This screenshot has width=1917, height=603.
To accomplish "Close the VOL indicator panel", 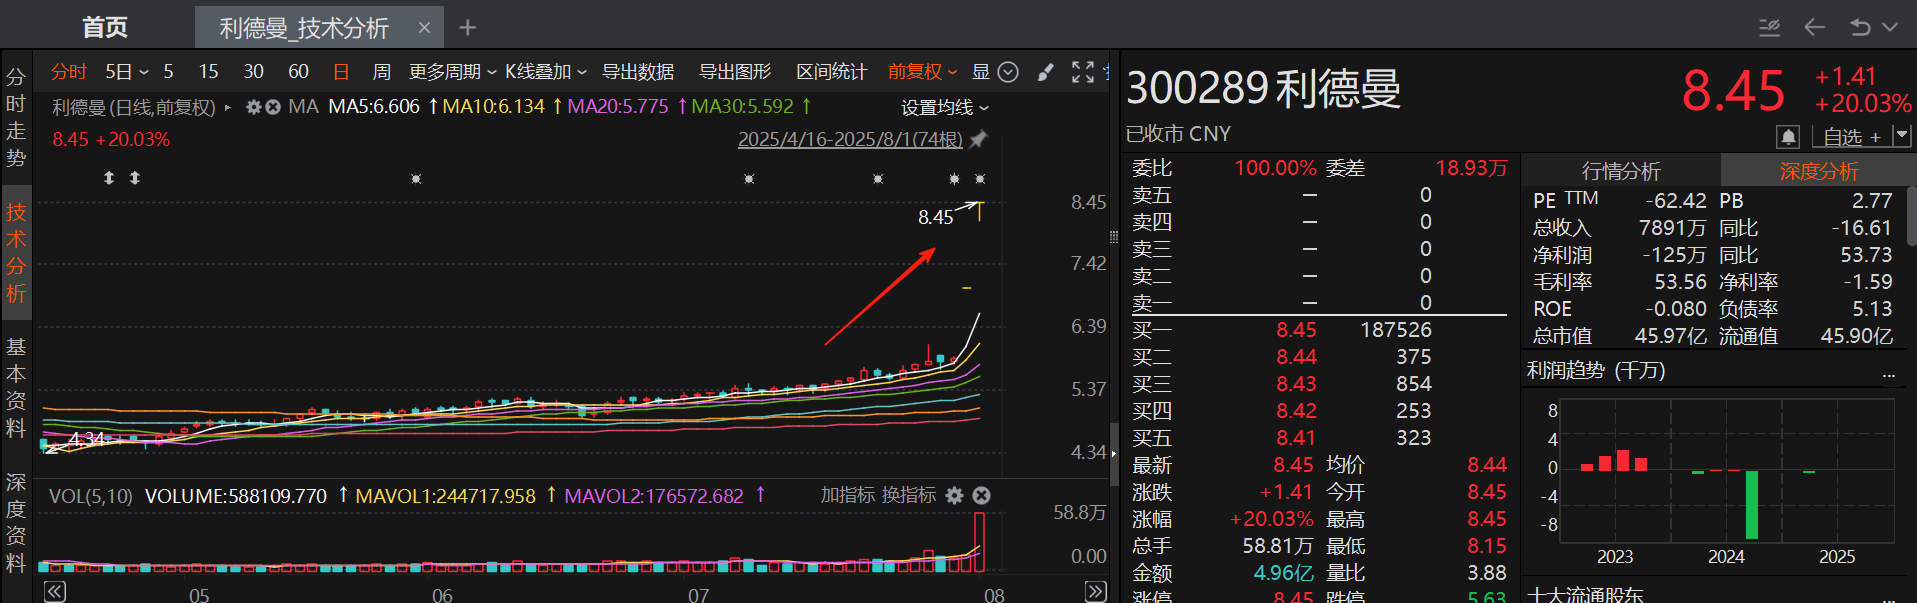I will (x=982, y=495).
